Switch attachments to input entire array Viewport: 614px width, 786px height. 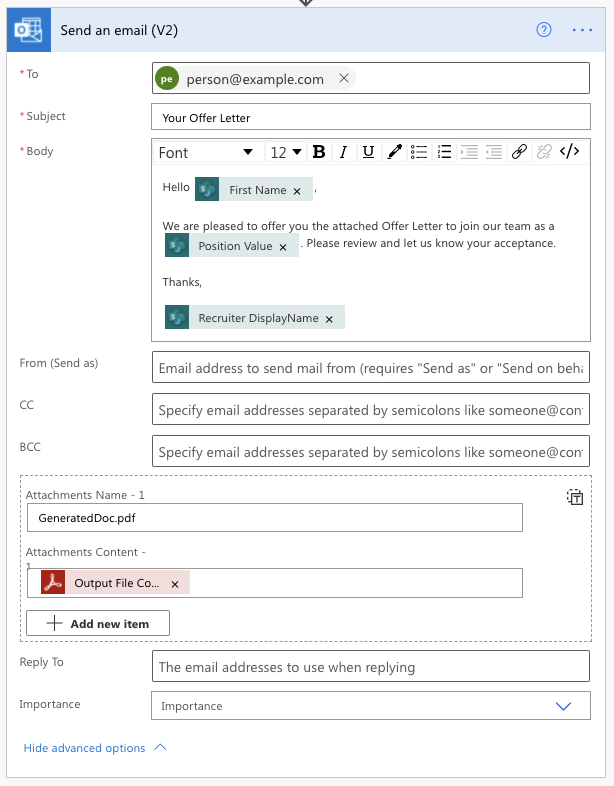point(575,497)
